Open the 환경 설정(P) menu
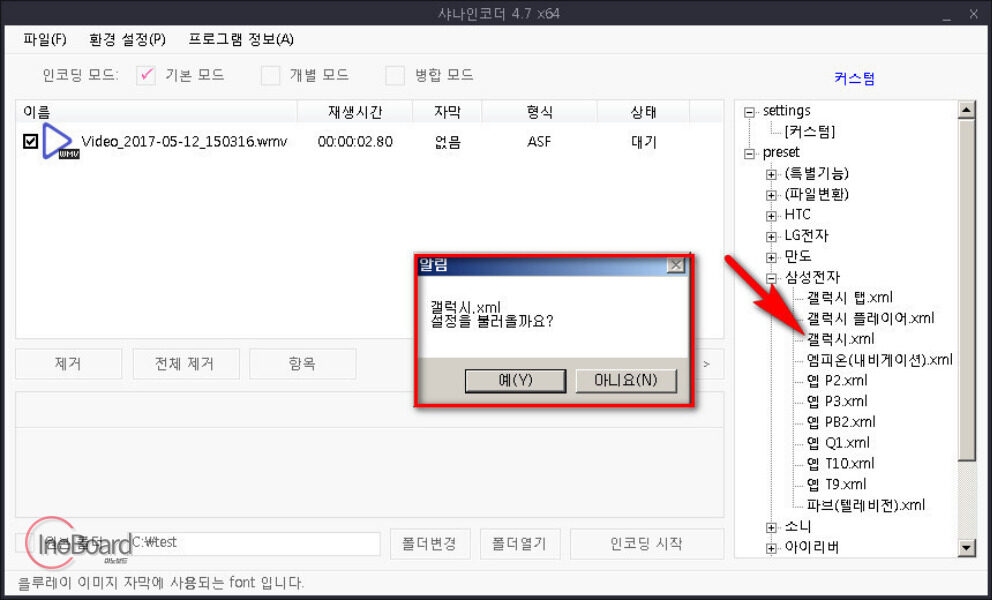This screenshot has width=994, height=600. coord(127,39)
